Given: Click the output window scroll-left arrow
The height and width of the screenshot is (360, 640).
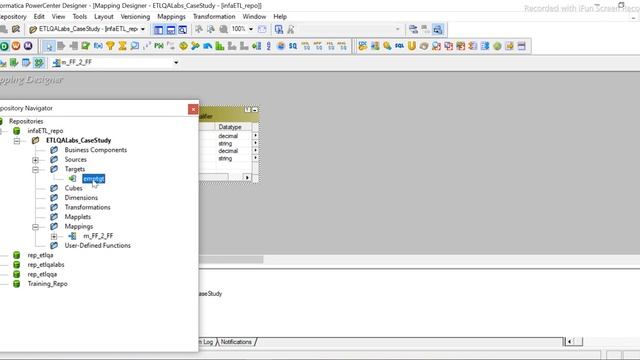Looking at the screenshot, I should pyautogui.click(x=570, y=341).
